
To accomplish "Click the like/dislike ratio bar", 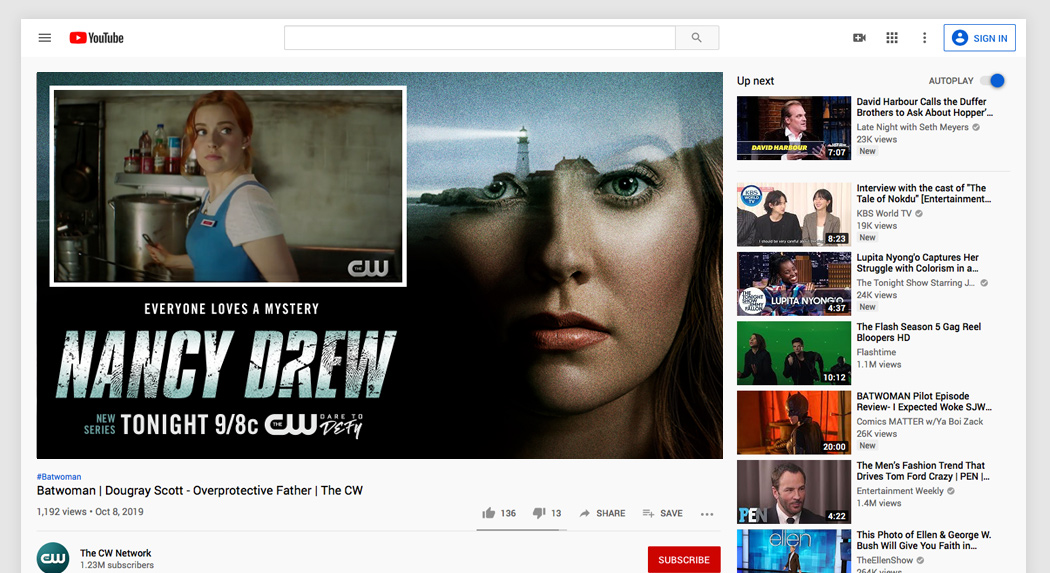I will (x=522, y=529).
